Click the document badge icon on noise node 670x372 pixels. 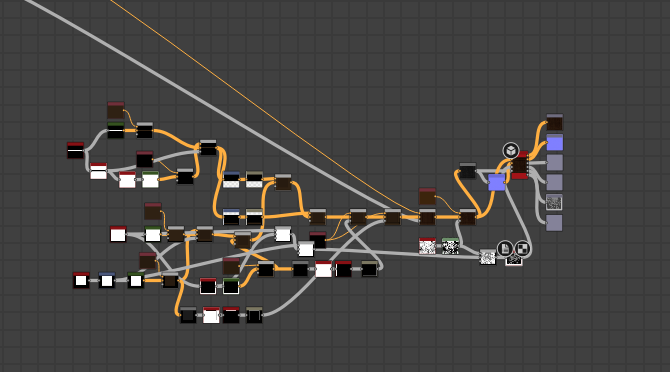click(x=505, y=248)
